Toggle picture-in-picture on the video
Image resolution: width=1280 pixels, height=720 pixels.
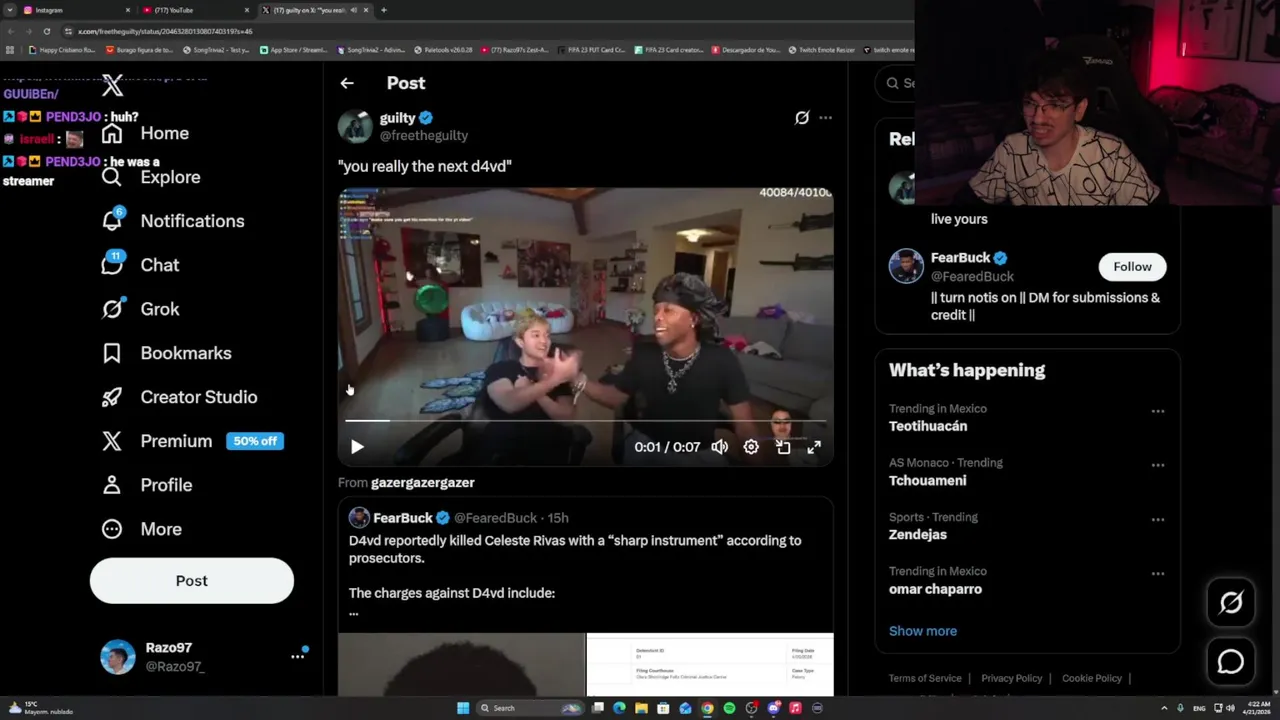[x=783, y=447]
